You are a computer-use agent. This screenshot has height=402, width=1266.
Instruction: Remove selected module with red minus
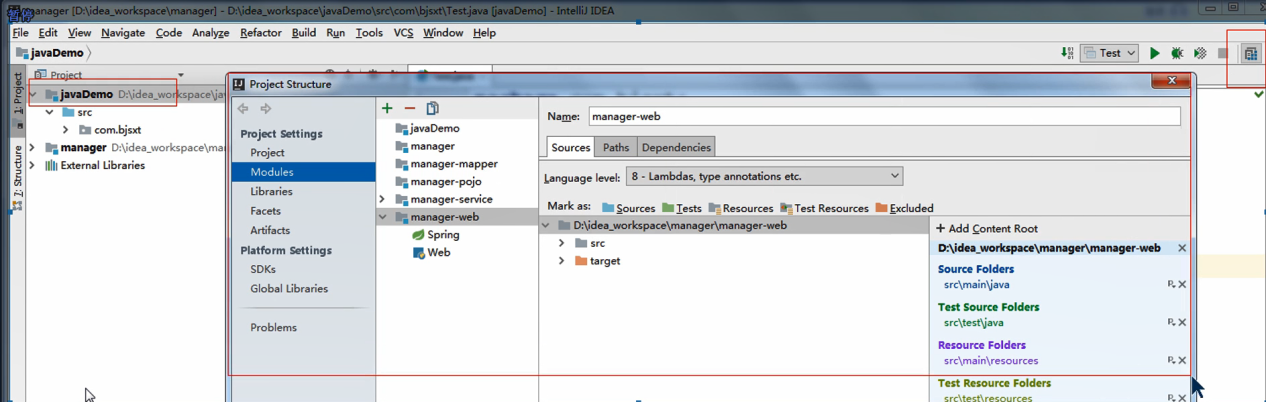(410, 108)
